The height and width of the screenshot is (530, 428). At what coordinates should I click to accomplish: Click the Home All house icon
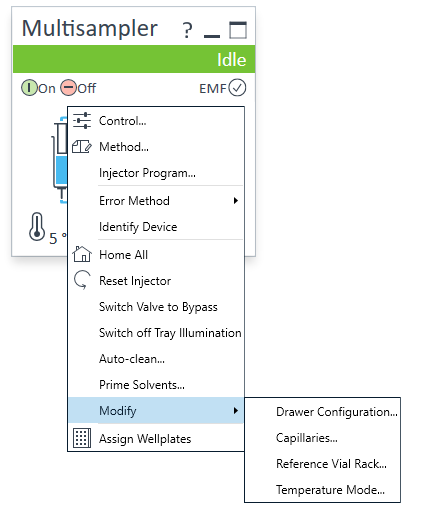coord(82,254)
